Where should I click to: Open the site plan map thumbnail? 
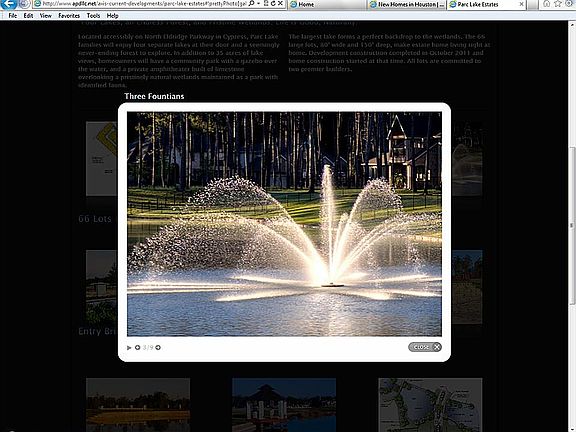[x=430, y=405]
